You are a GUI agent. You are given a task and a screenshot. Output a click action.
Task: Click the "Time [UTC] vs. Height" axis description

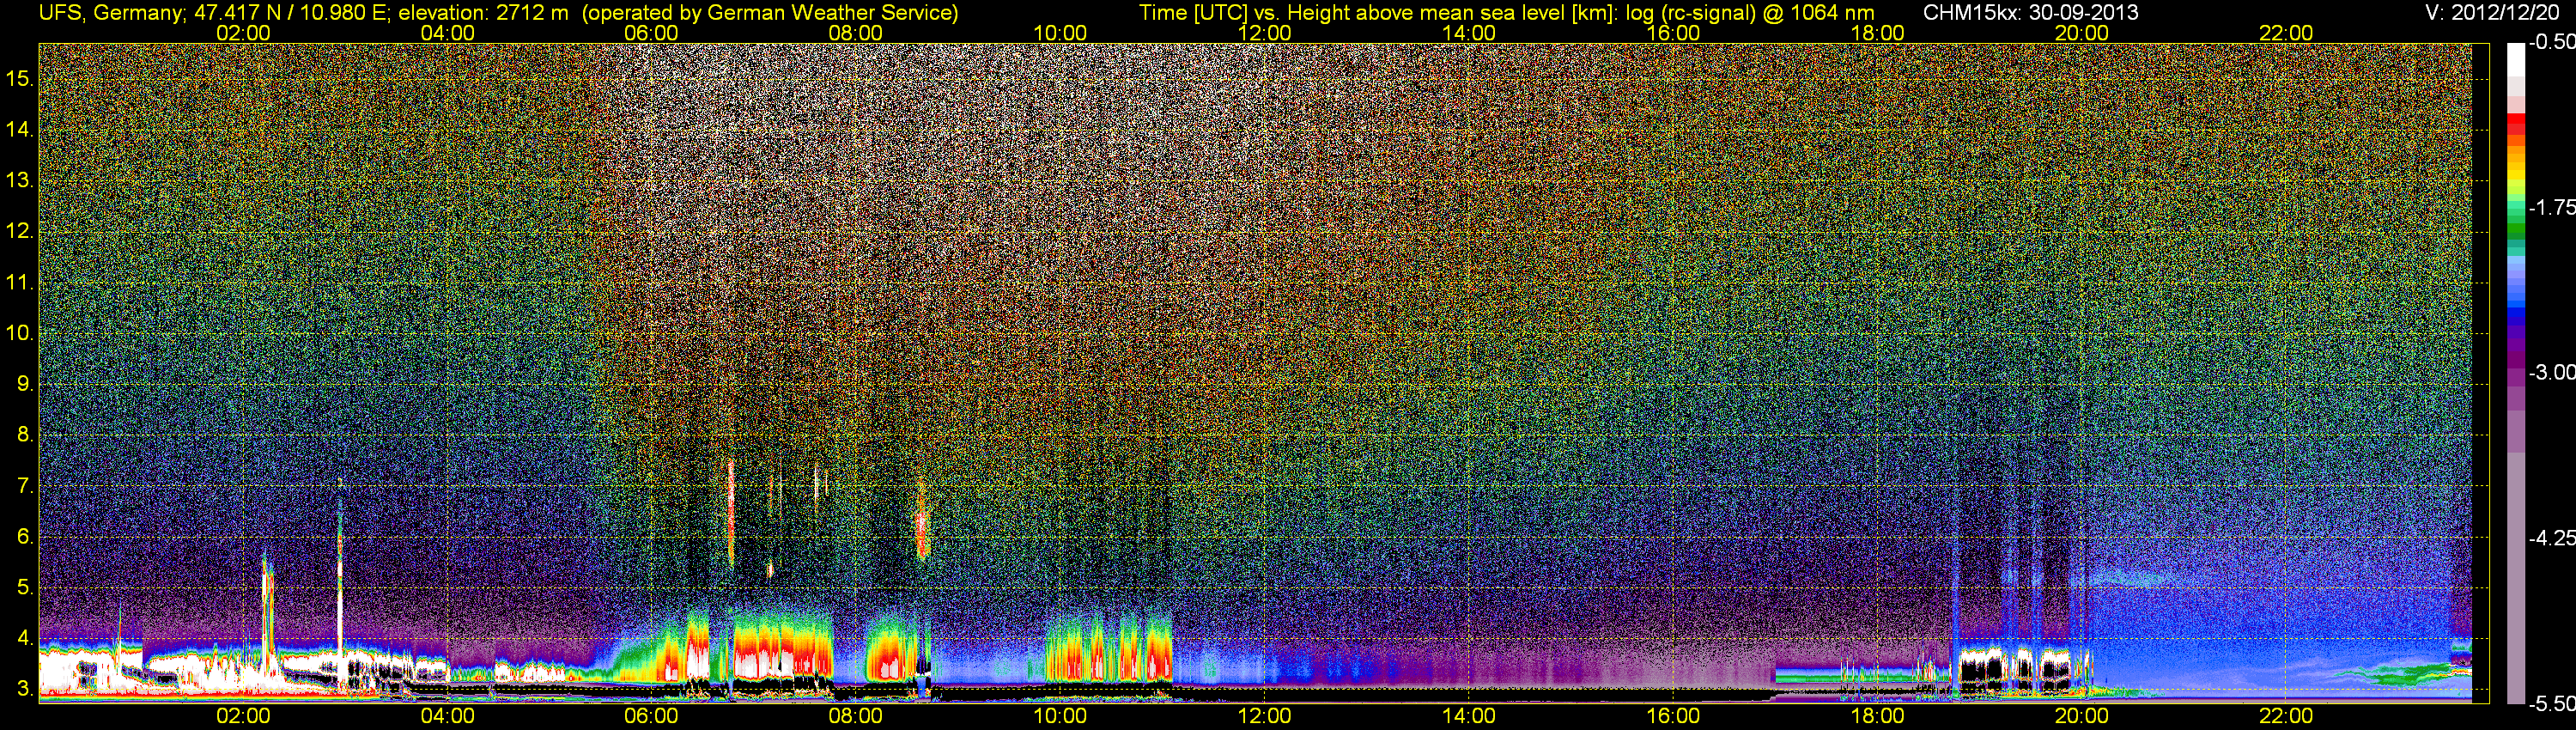(x=1247, y=13)
